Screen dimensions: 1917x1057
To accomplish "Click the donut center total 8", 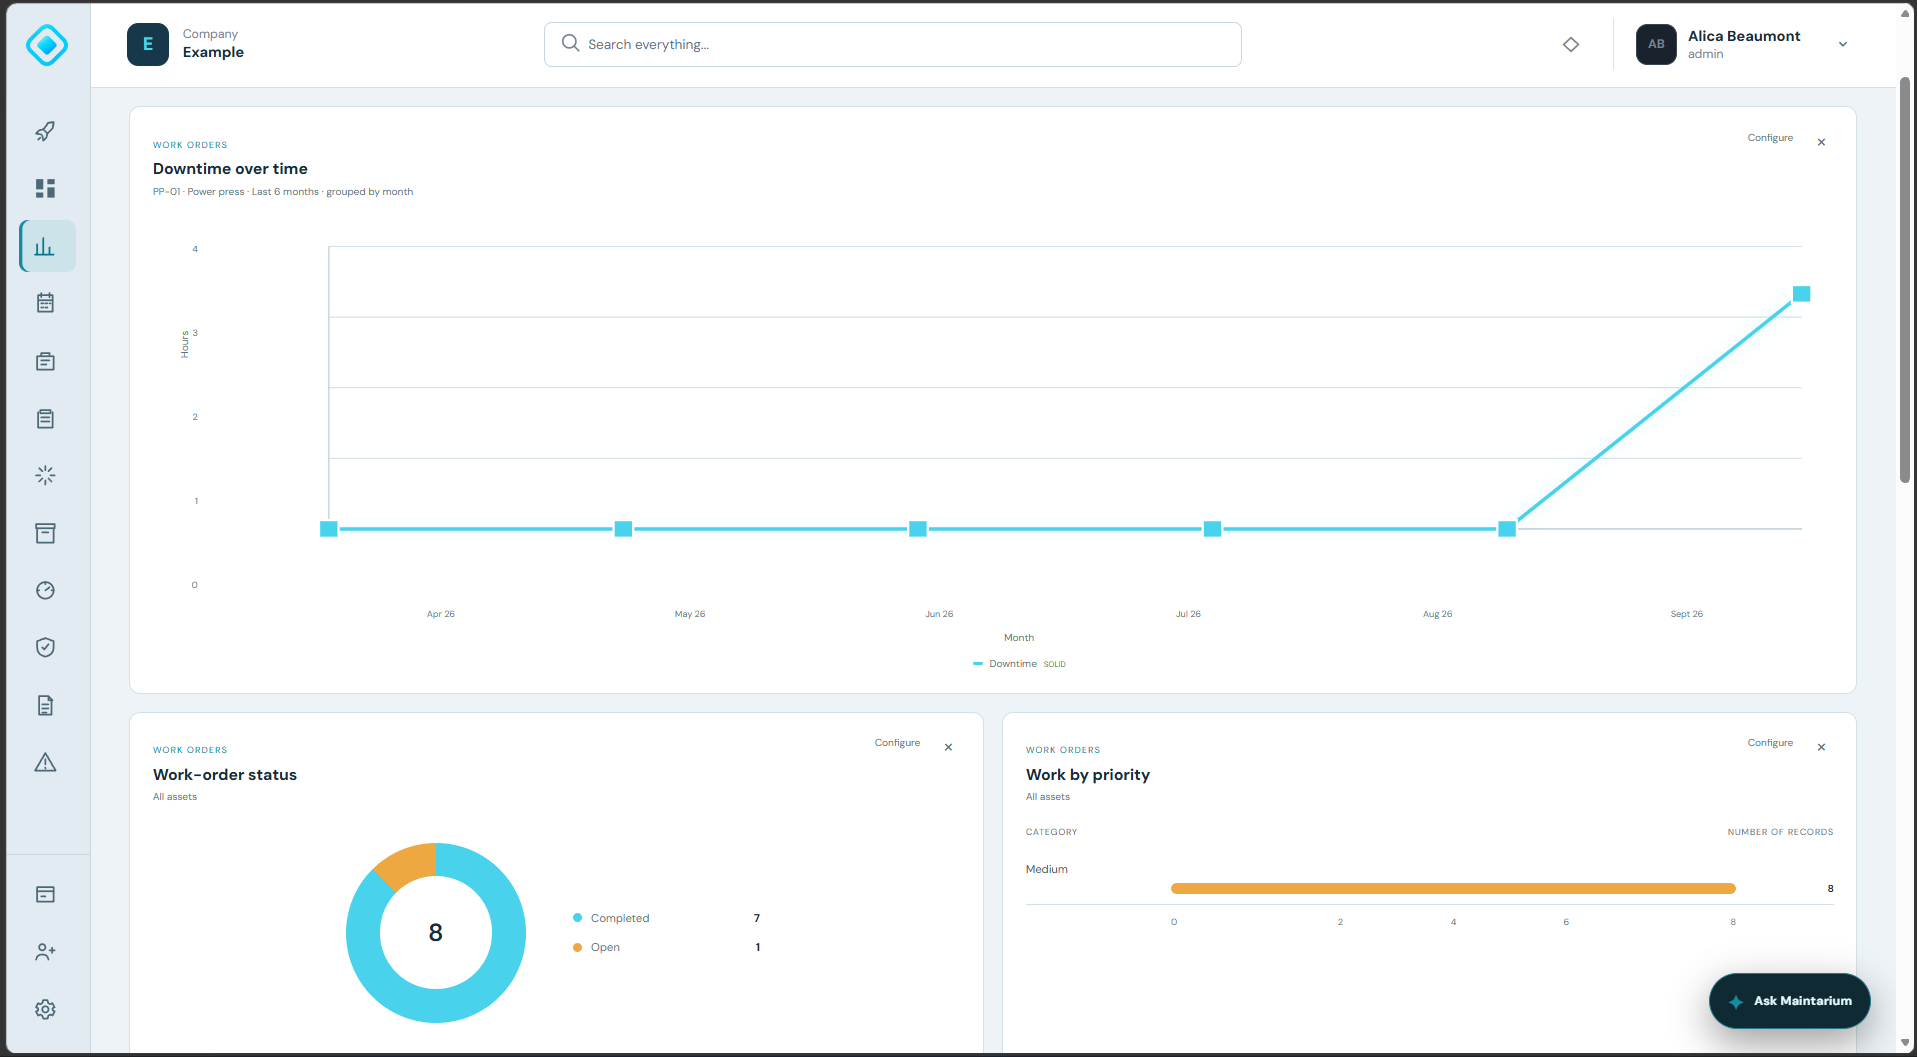I will coord(436,933).
